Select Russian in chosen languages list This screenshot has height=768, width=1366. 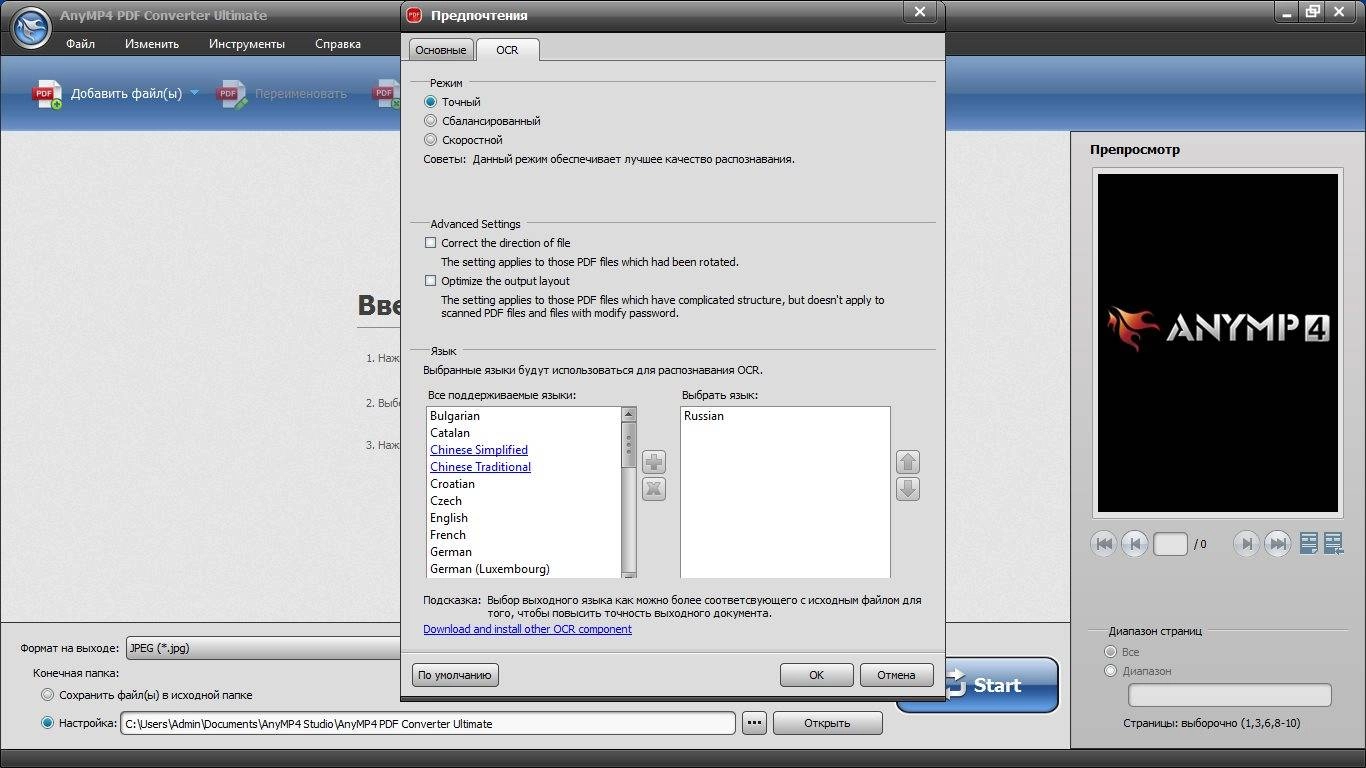point(704,416)
